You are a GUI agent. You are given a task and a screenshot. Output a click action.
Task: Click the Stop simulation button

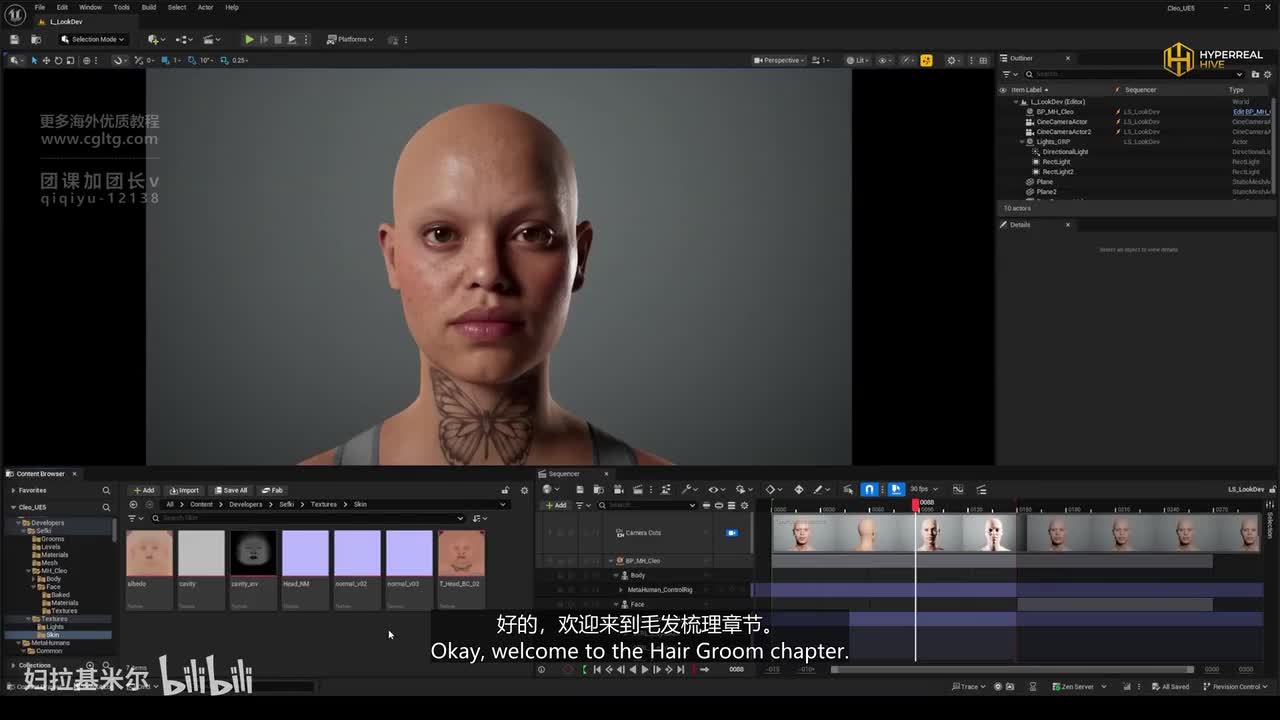[277, 39]
